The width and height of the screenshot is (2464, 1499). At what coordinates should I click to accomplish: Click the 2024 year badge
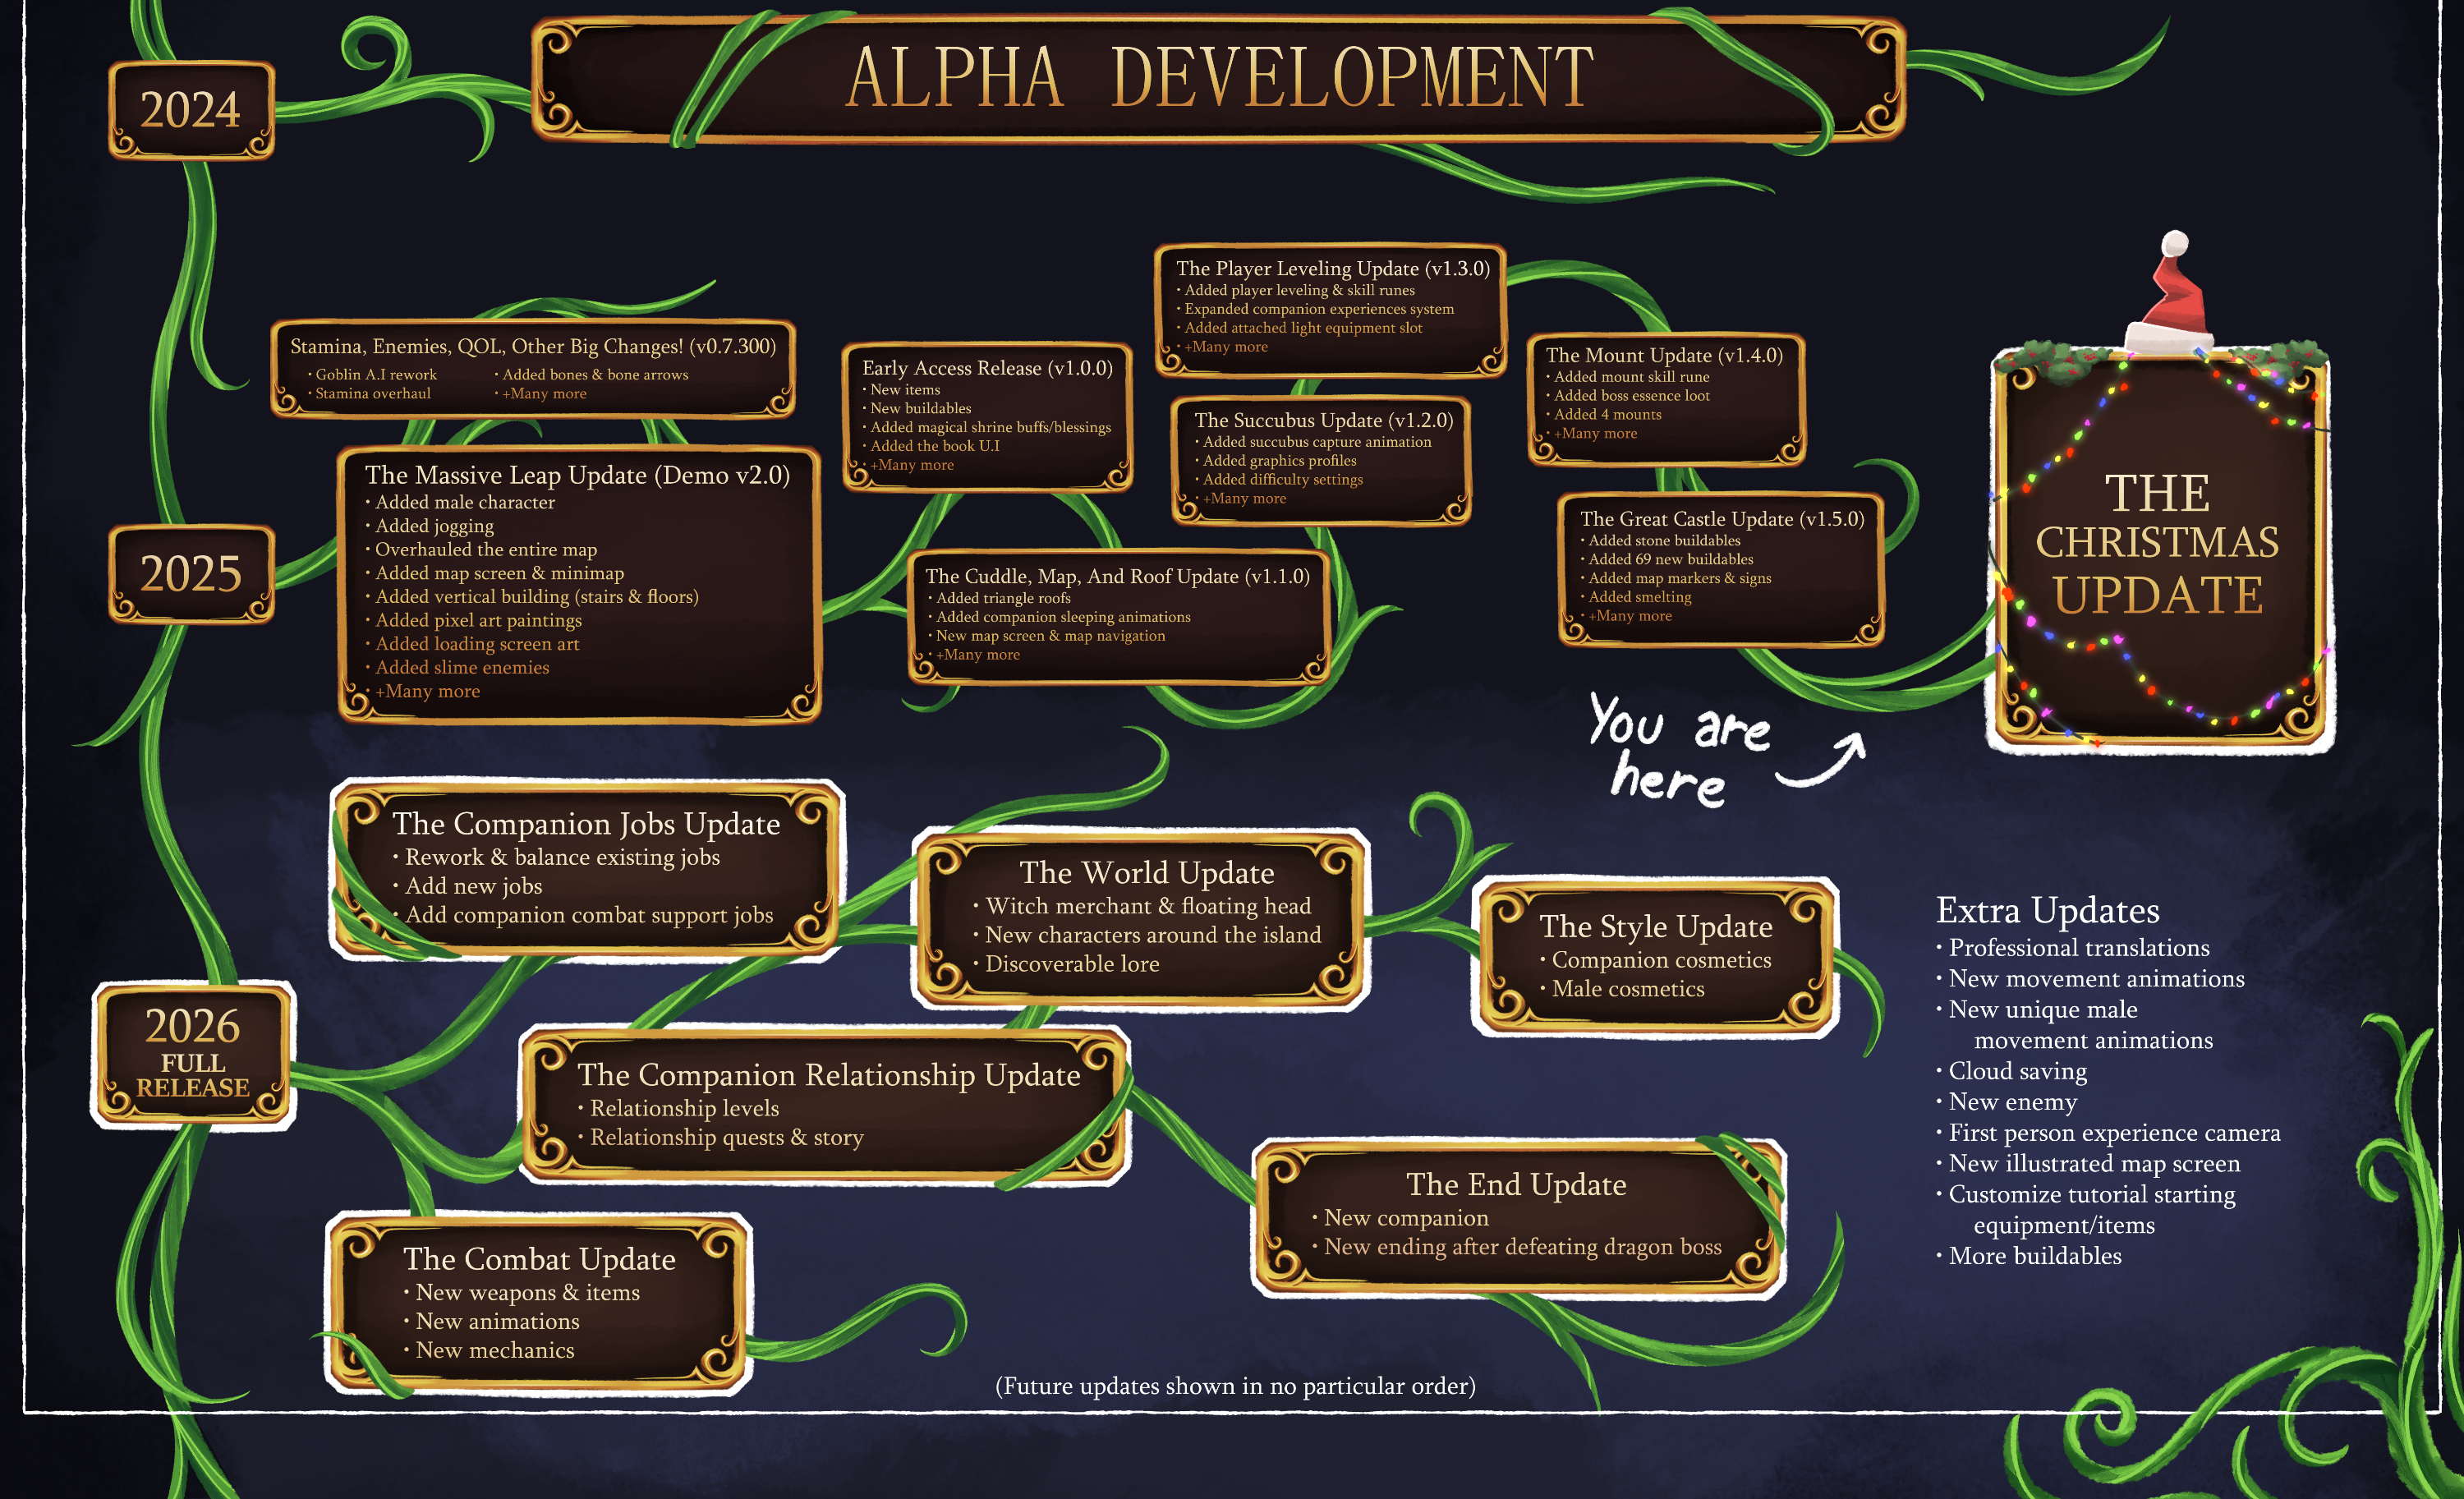click(x=190, y=110)
